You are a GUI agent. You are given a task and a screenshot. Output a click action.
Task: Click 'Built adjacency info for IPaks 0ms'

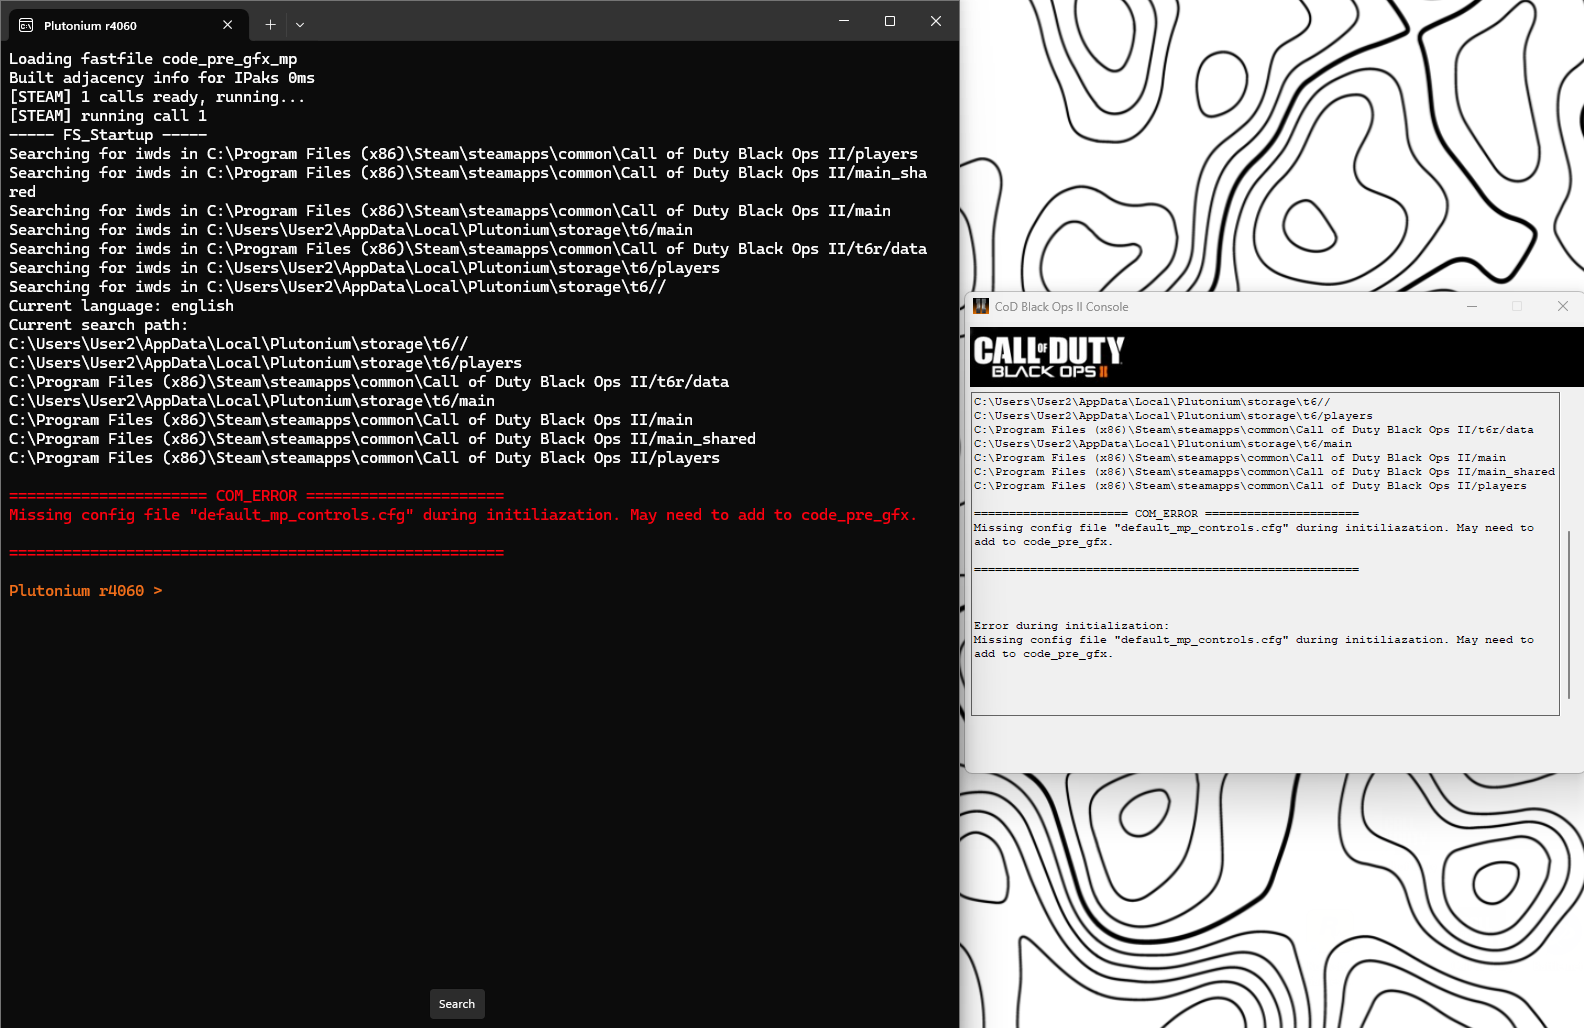pos(162,78)
